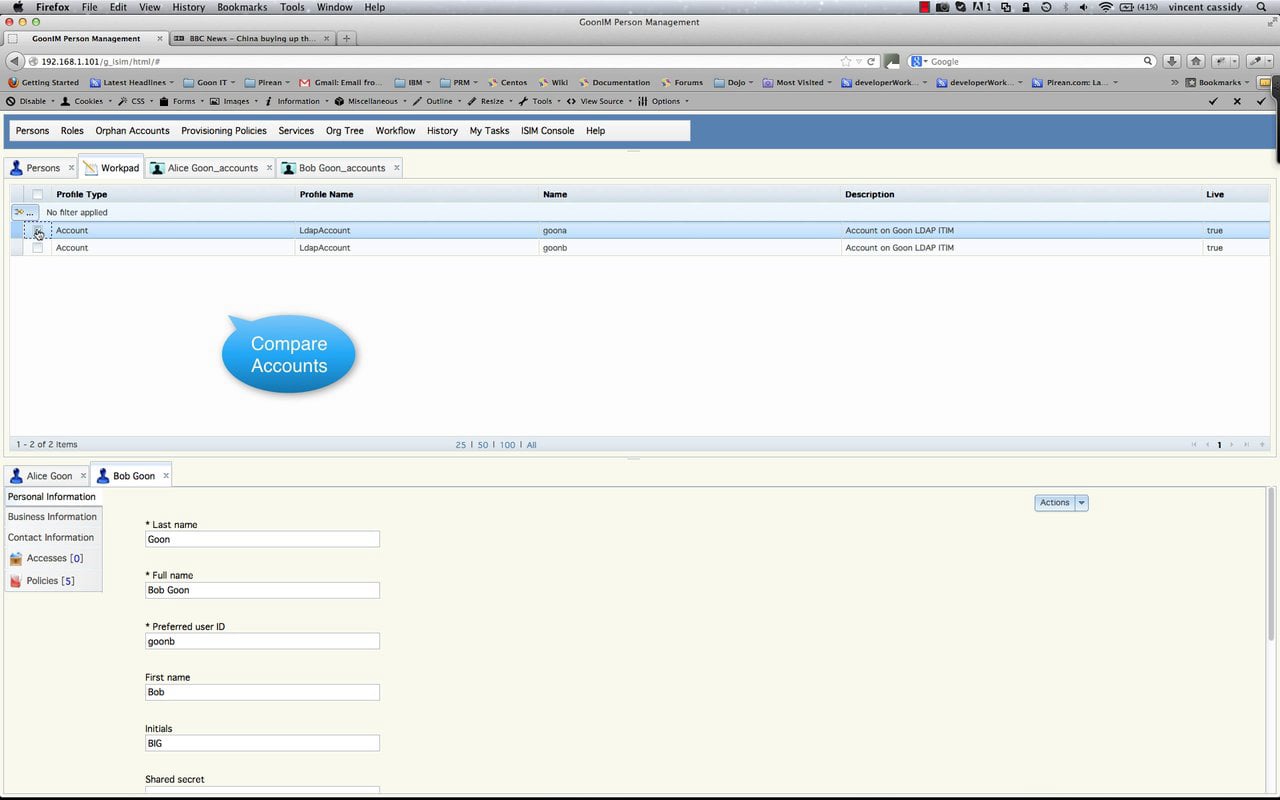
Task: Tick the checkbox for the goonb account
Action: [37, 248]
